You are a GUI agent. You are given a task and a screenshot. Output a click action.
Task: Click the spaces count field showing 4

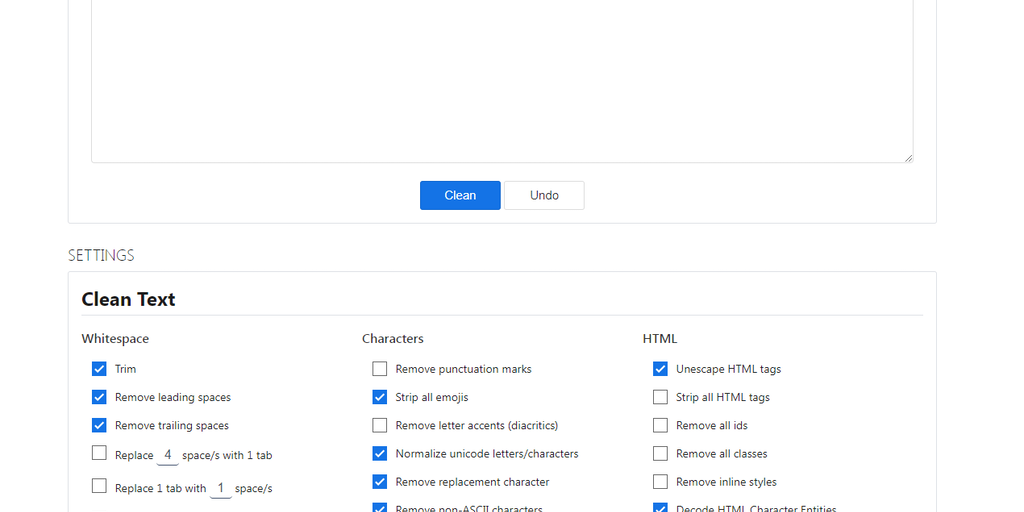[168, 455]
